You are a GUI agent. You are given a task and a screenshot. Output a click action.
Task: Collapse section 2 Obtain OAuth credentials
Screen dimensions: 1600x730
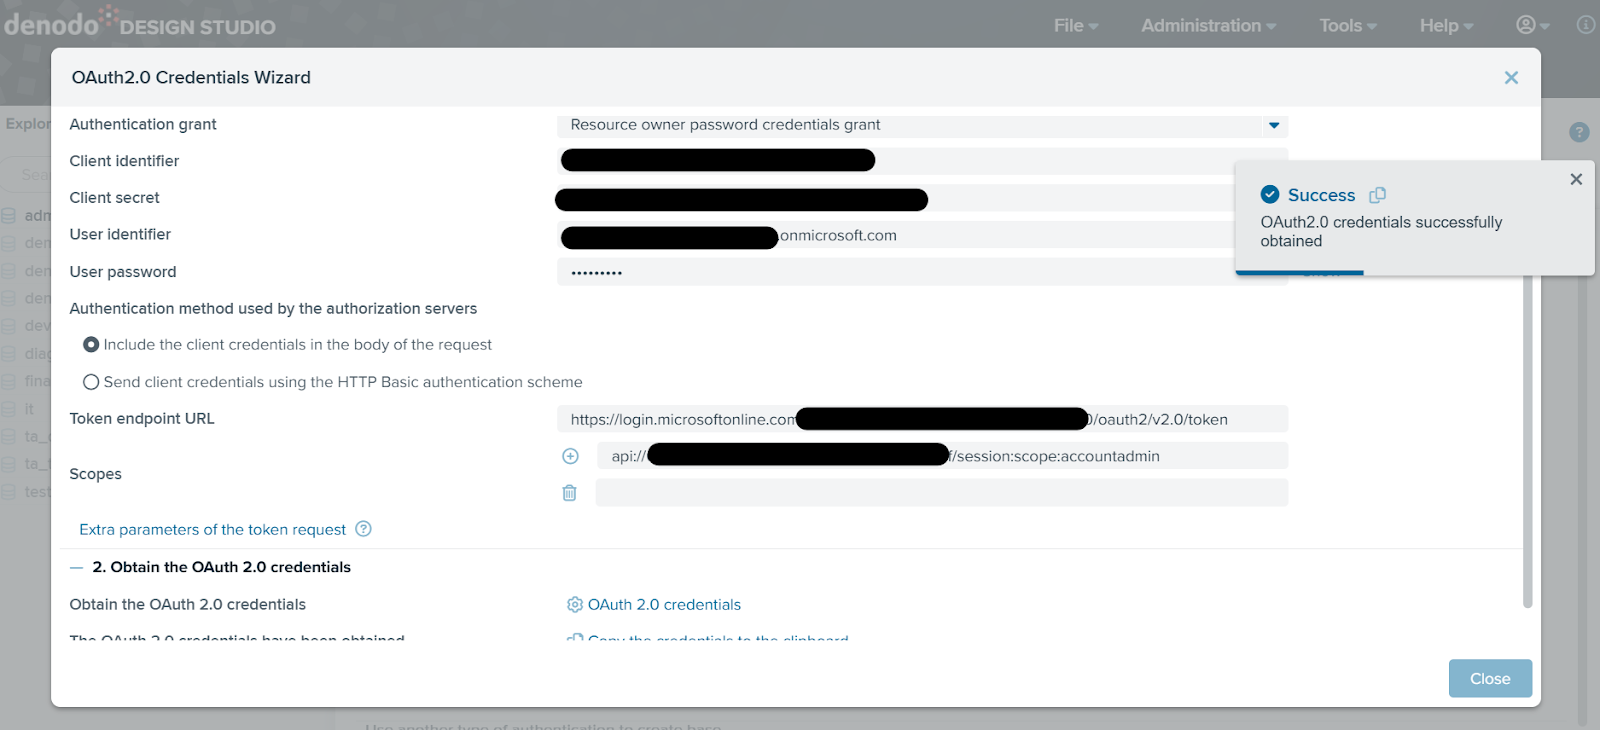point(77,567)
